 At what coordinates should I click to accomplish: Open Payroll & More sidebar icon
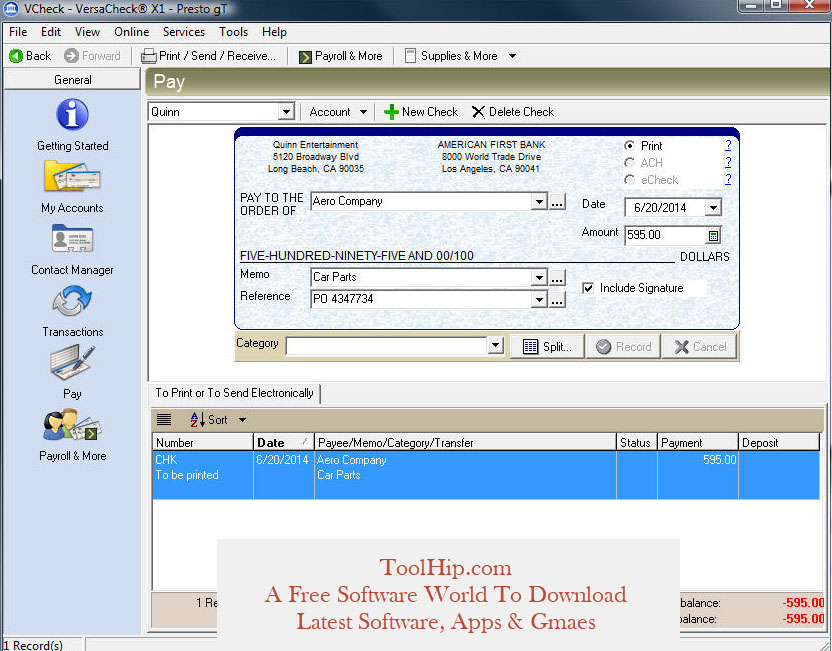point(72,425)
